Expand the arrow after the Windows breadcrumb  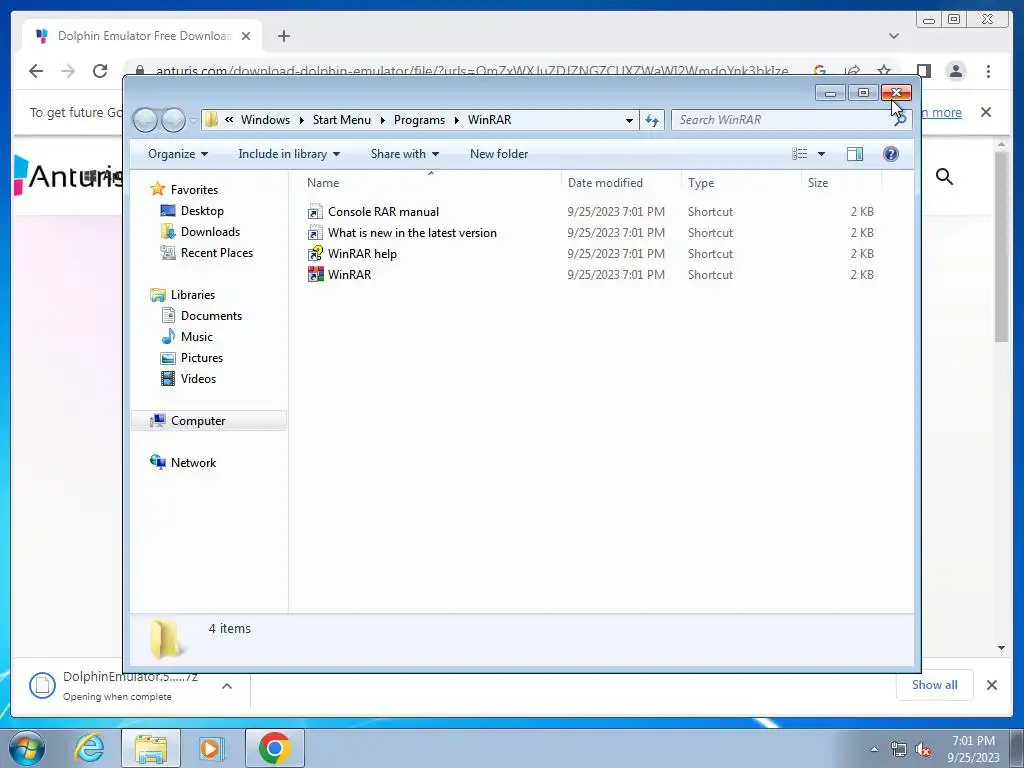302,120
